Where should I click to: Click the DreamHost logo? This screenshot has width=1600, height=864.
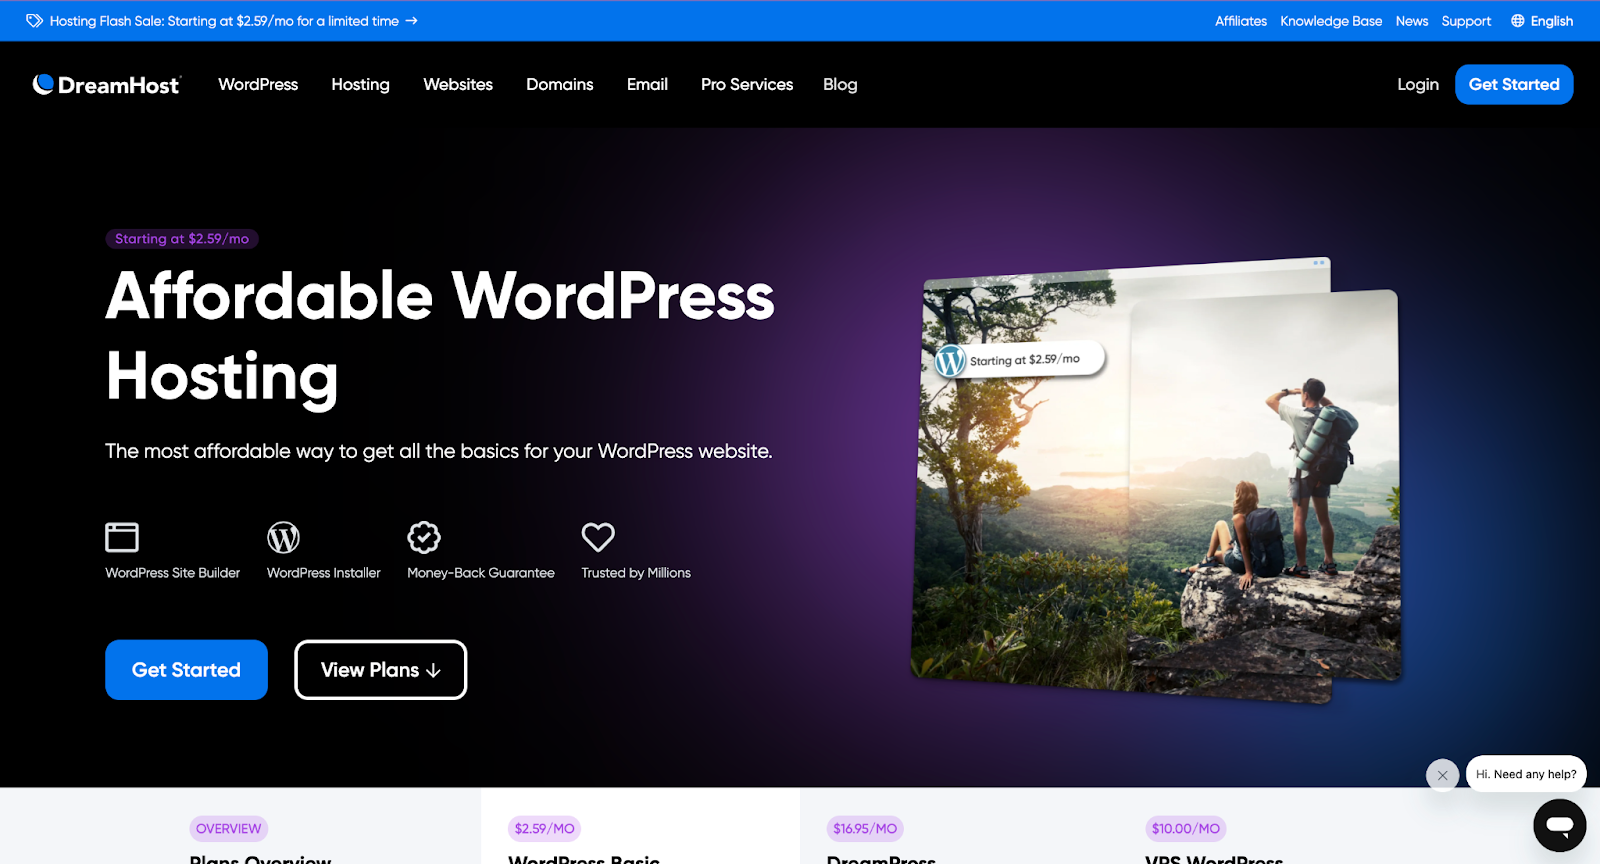coord(106,85)
